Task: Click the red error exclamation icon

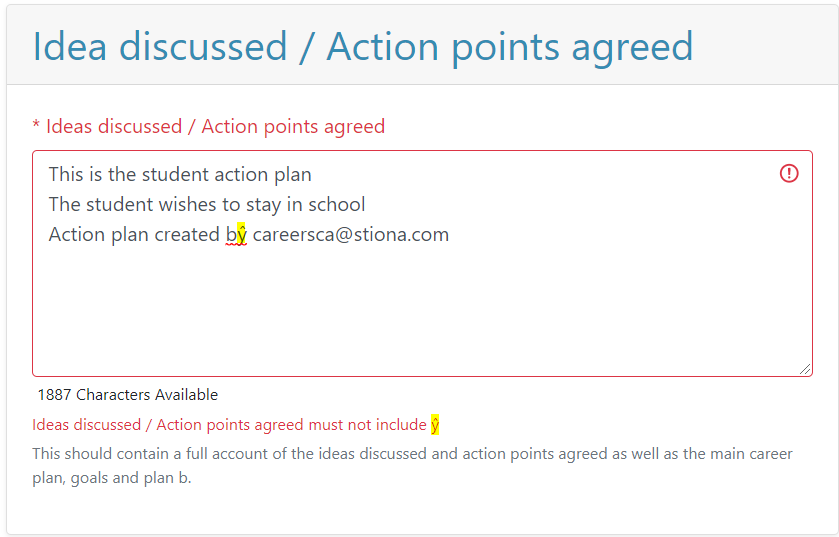Action: [789, 174]
